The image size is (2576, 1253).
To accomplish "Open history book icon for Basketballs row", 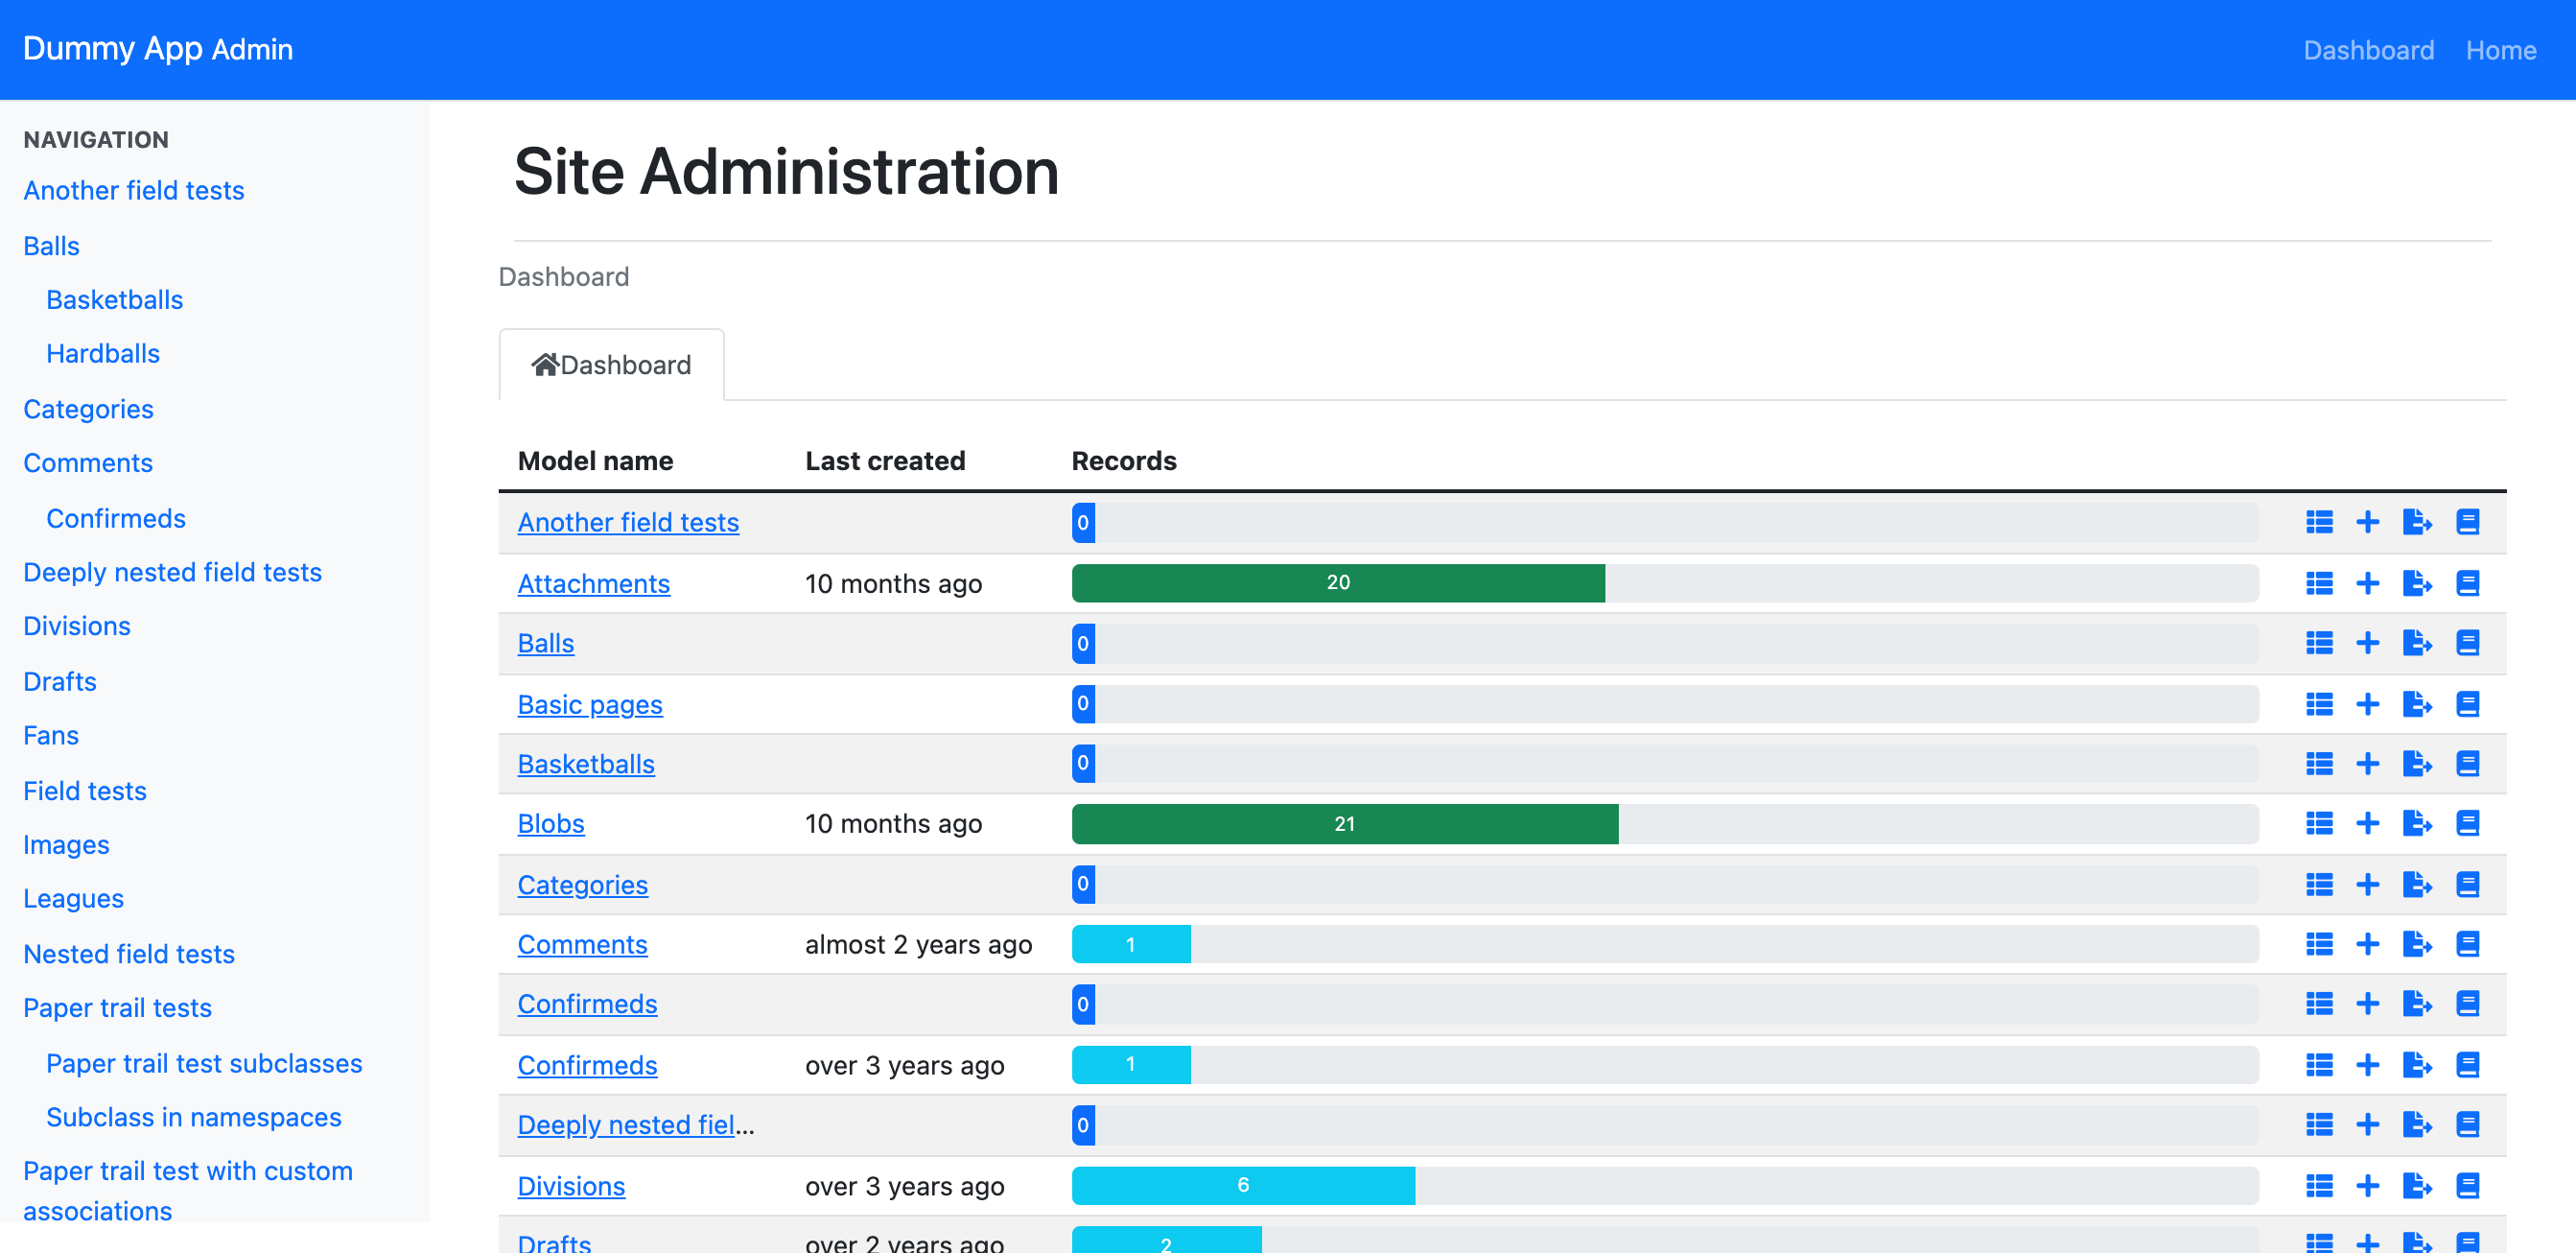I will pos(2466,764).
